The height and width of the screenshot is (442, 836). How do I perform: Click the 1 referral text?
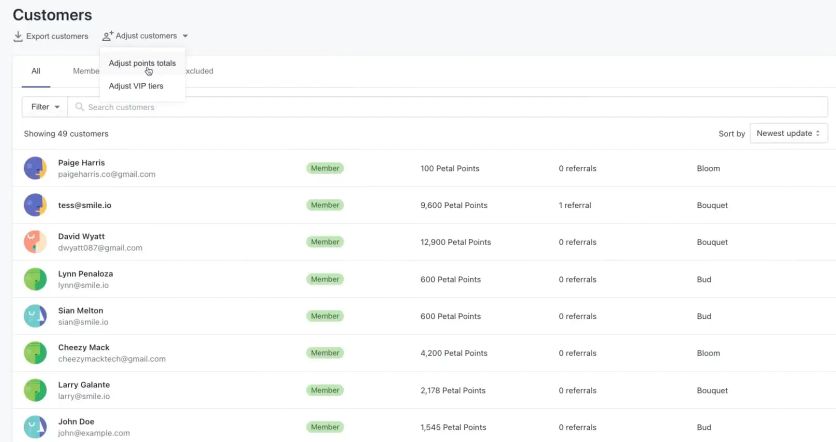[x=575, y=205]
